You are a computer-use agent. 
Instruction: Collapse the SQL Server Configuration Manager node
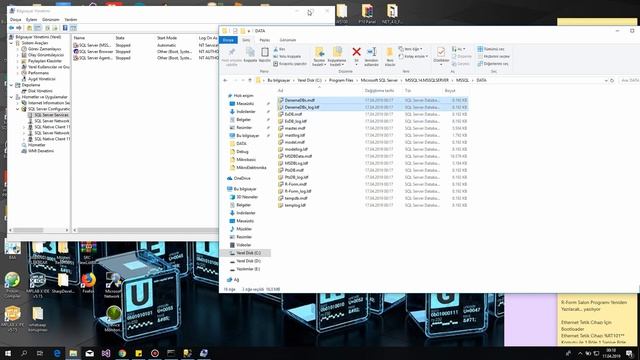18,109
